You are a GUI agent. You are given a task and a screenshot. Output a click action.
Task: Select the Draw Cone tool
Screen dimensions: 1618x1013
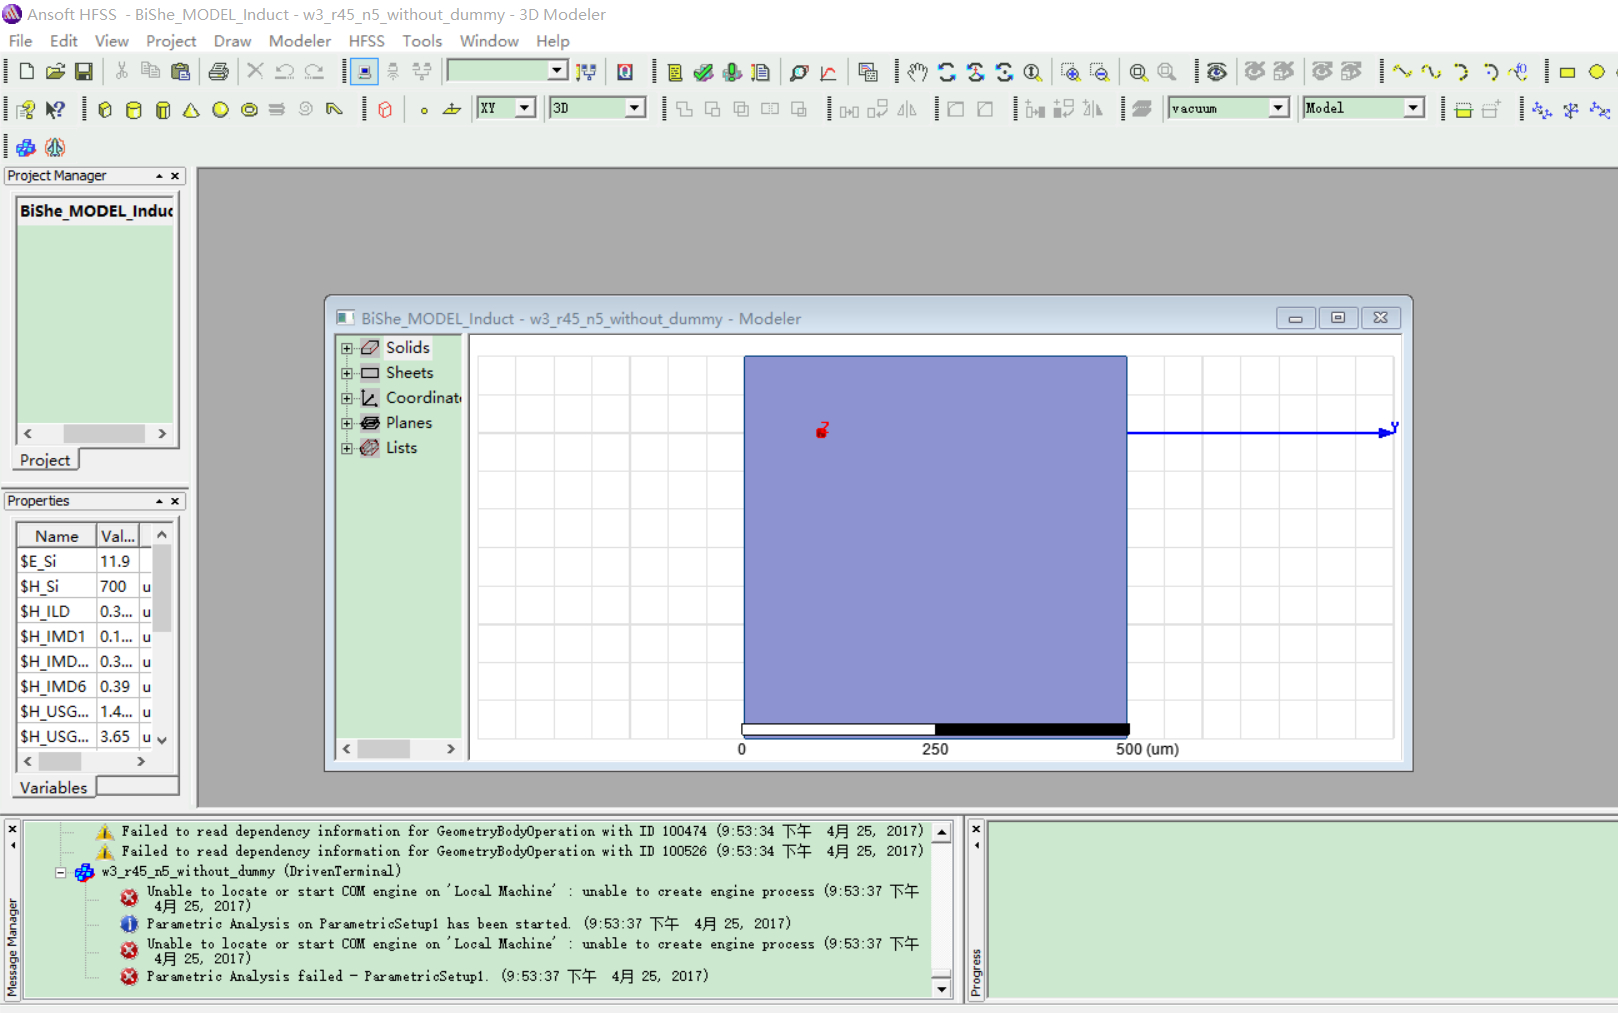(191, 109)
